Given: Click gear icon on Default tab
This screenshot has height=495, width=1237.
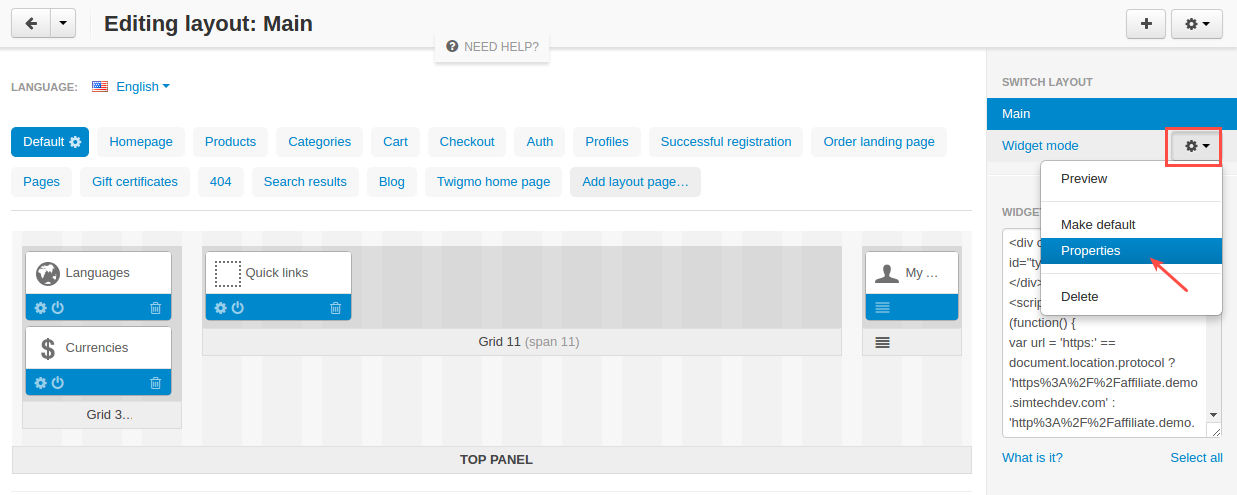Looking at the screenshot, I should tap(75, 142).
